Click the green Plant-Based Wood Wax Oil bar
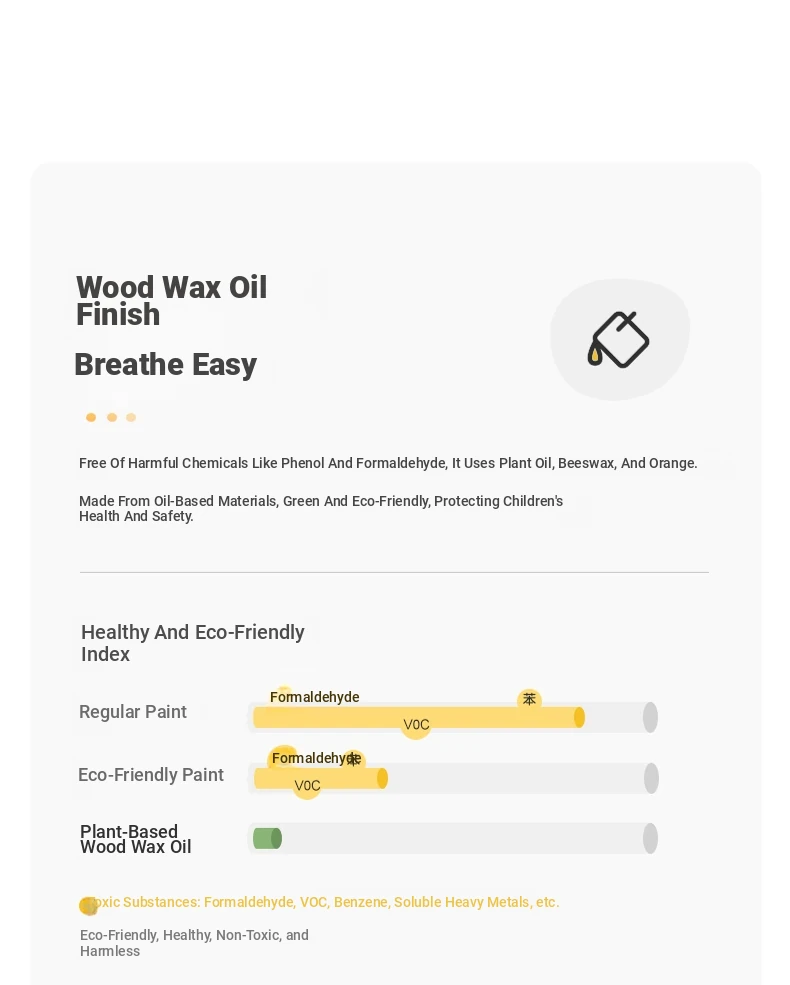 point(268,838)
